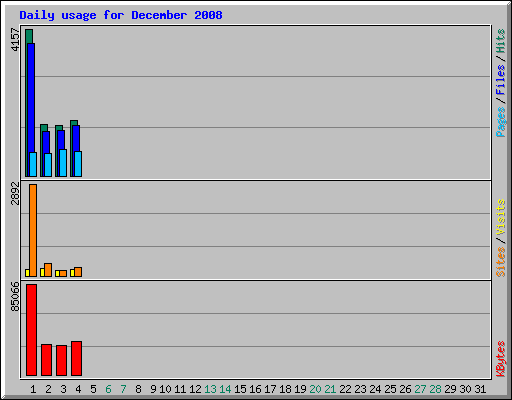Select the orange Sites bar for day 4
The image size is (512, 400).
[78, 272]
